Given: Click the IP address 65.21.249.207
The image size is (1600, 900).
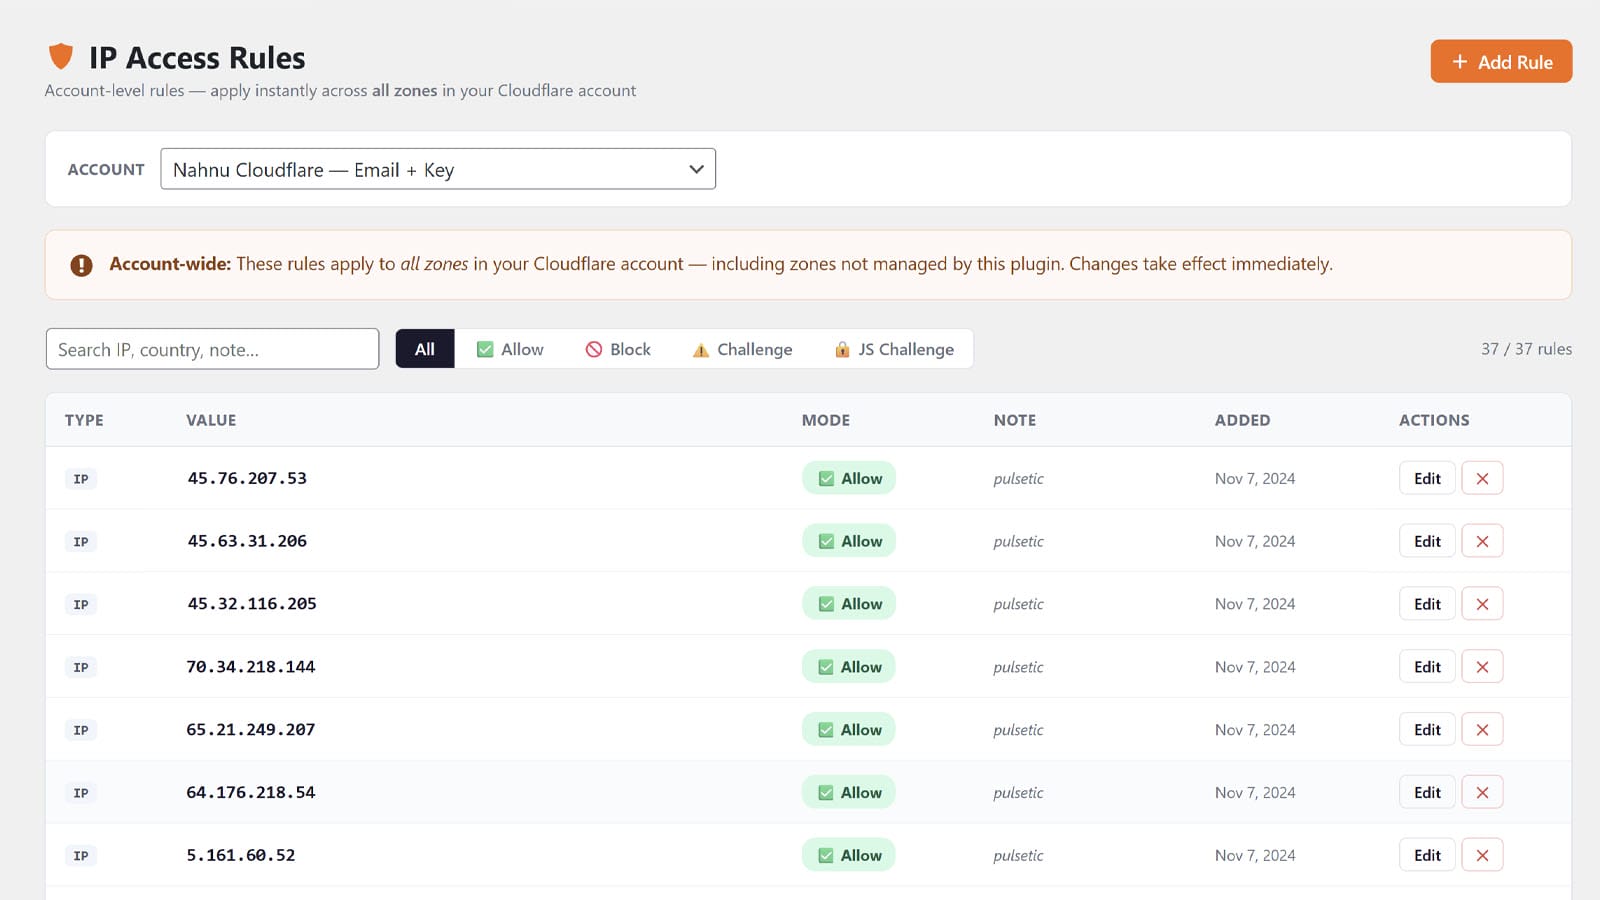Looking at the screenshot, I should click(x=251, y=730).
